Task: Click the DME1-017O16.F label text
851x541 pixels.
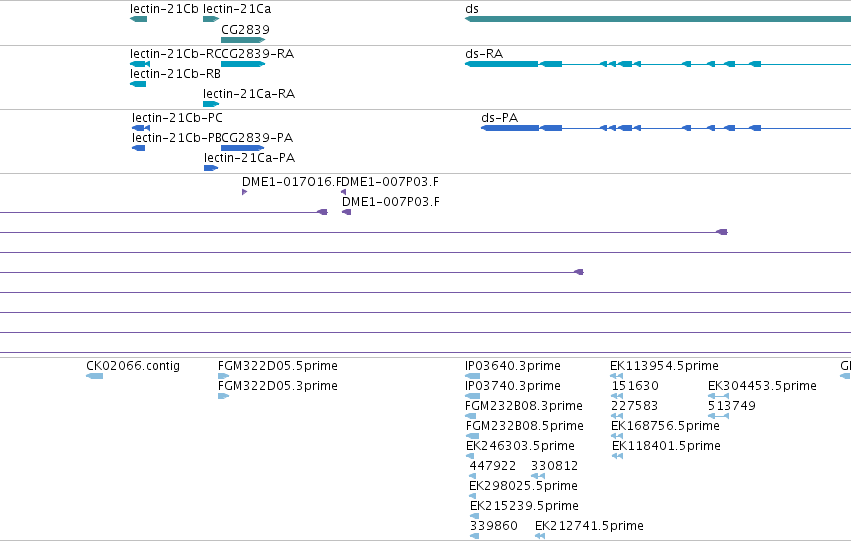Action: pos(292,182)
